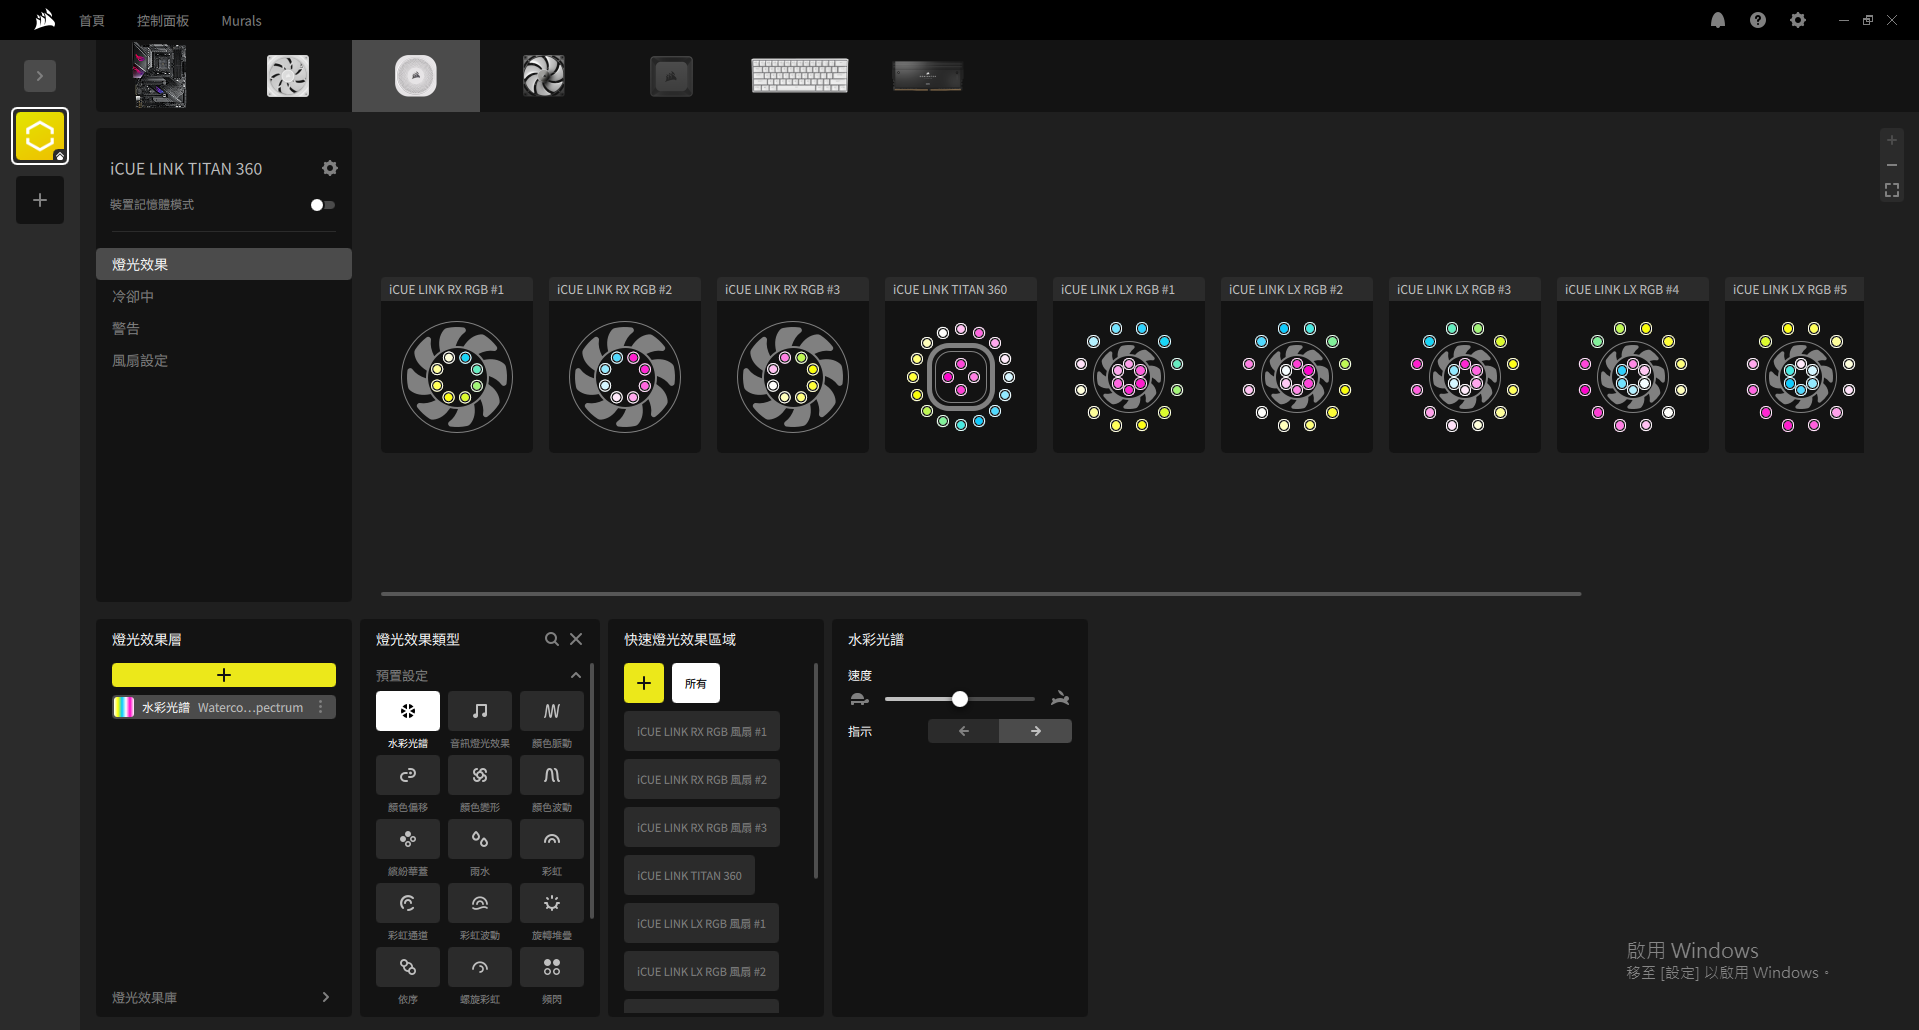Open the notifications bell icon

1717,20
